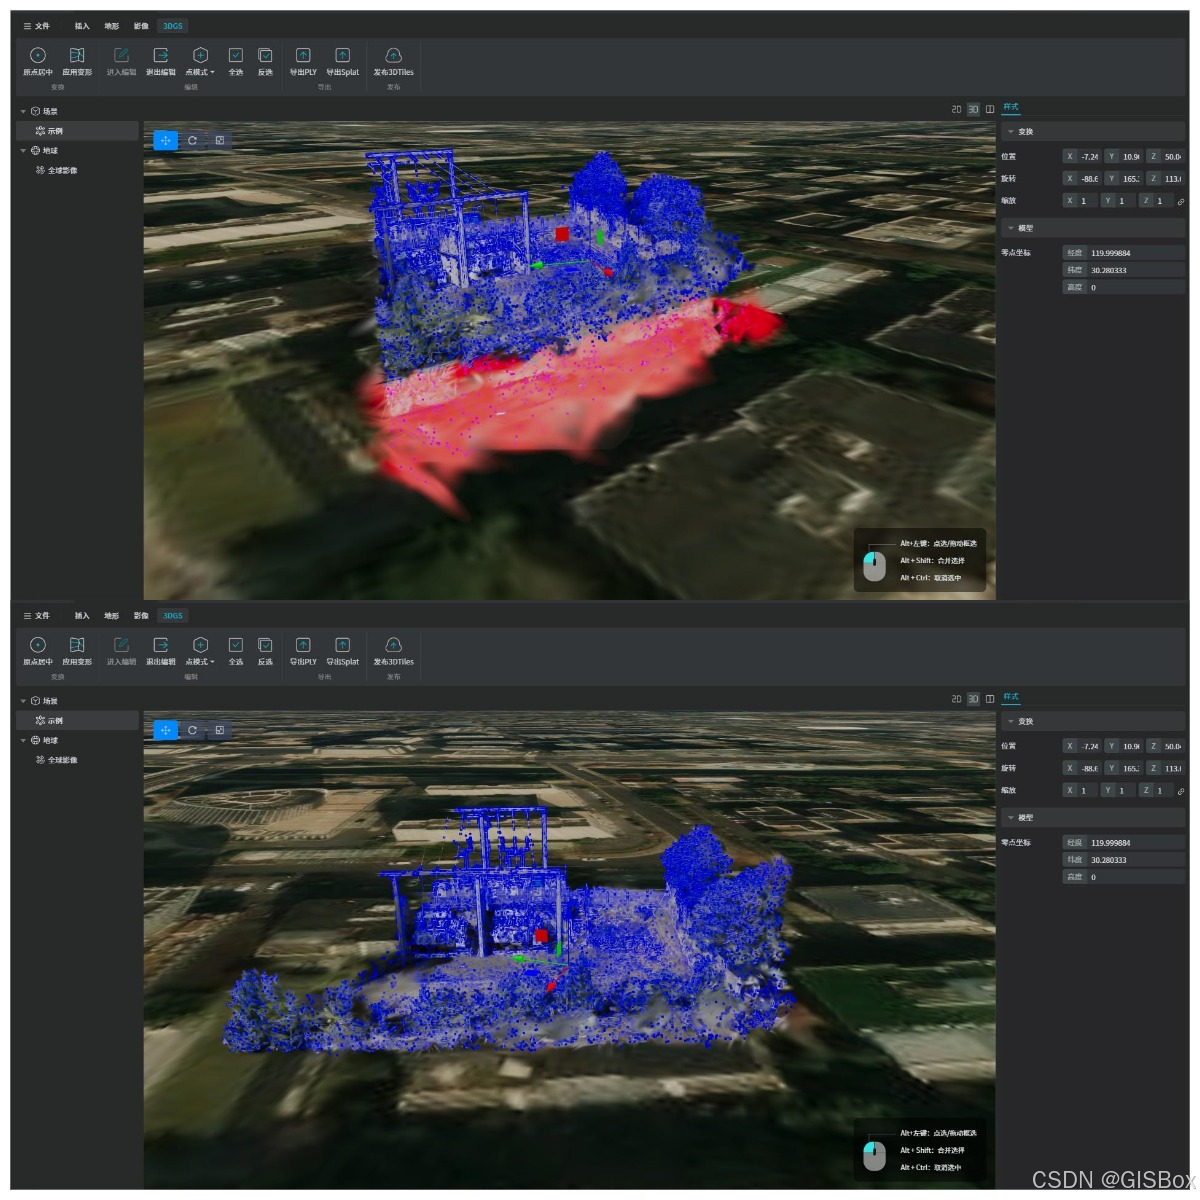Select scale gizmo tool in lower viewport

click(219, 730)
